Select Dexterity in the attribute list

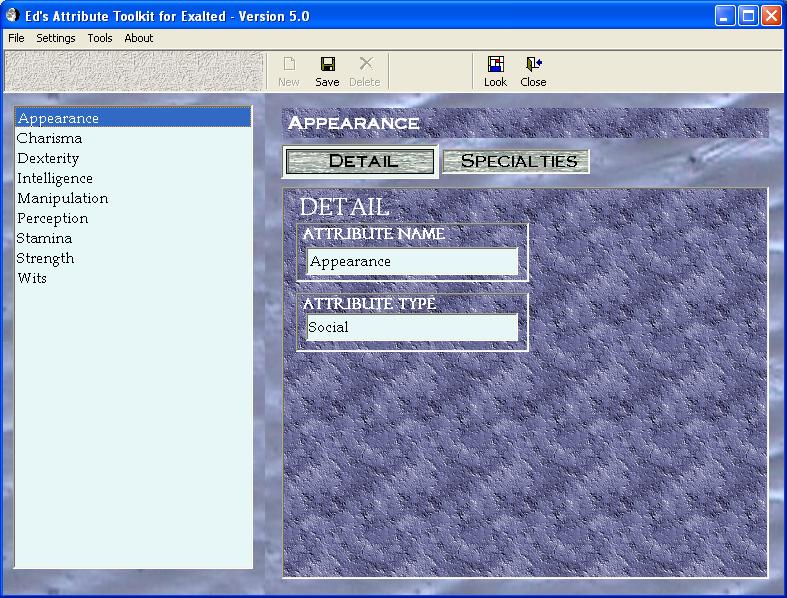[x=133, y=158]
